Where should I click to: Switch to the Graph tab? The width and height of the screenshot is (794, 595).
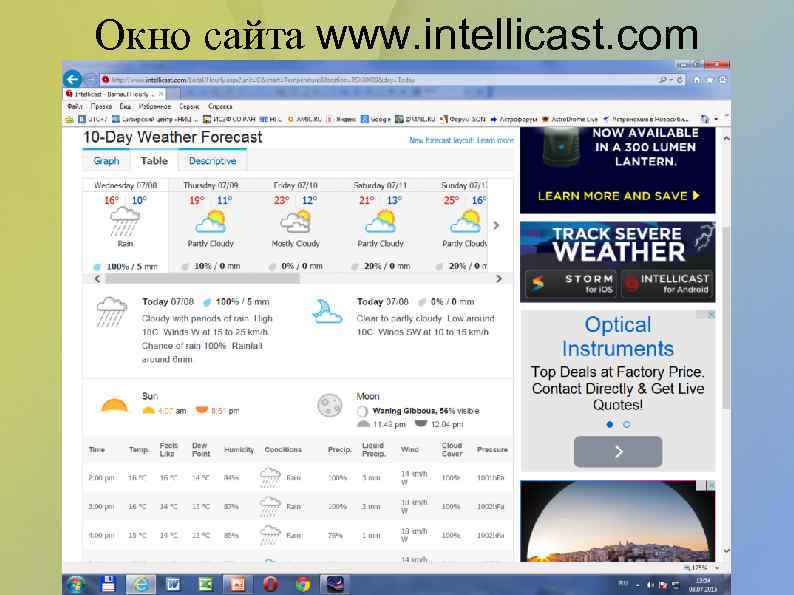106,161
